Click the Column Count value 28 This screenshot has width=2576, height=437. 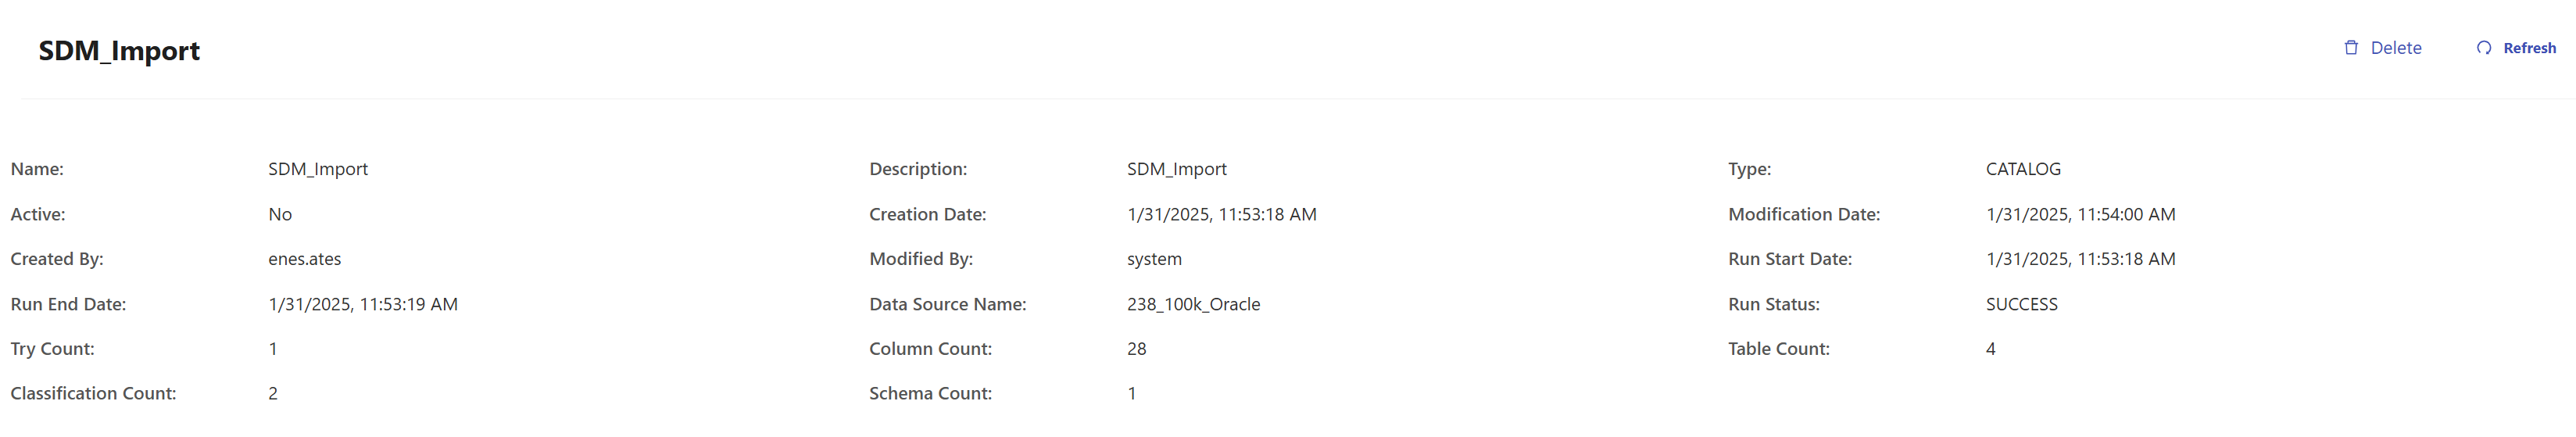1136,349
